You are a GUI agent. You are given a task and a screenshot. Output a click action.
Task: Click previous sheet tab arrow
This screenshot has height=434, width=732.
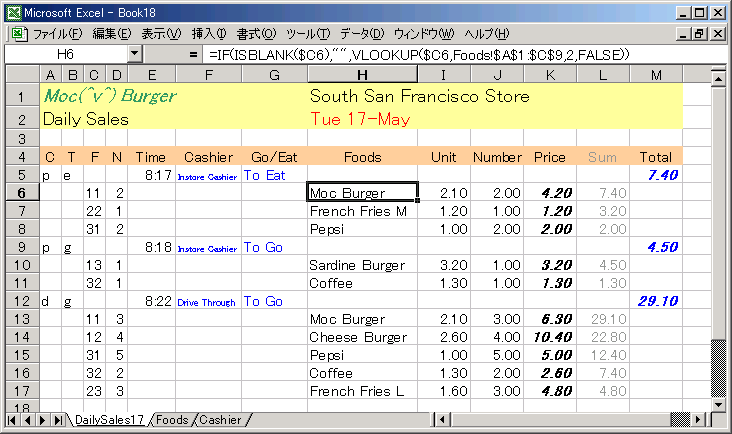[x=27, y=420]
